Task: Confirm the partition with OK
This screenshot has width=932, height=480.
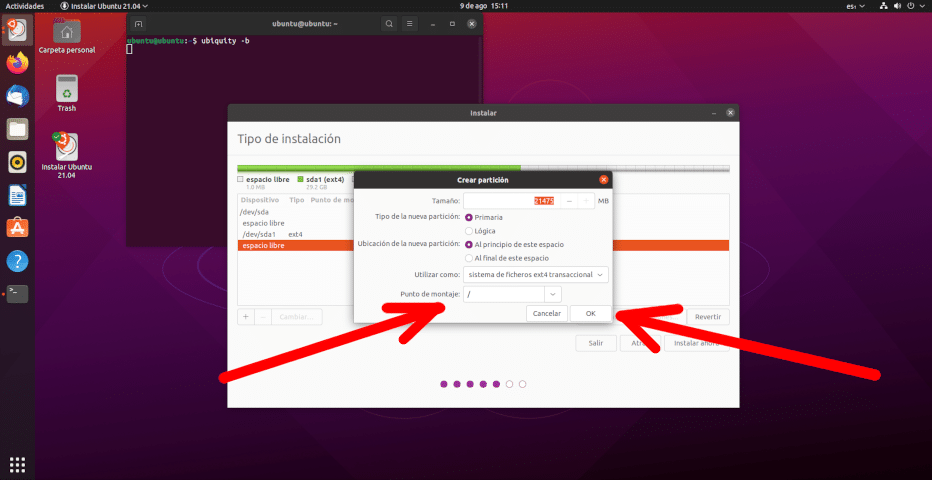Action: pos(590,314)
